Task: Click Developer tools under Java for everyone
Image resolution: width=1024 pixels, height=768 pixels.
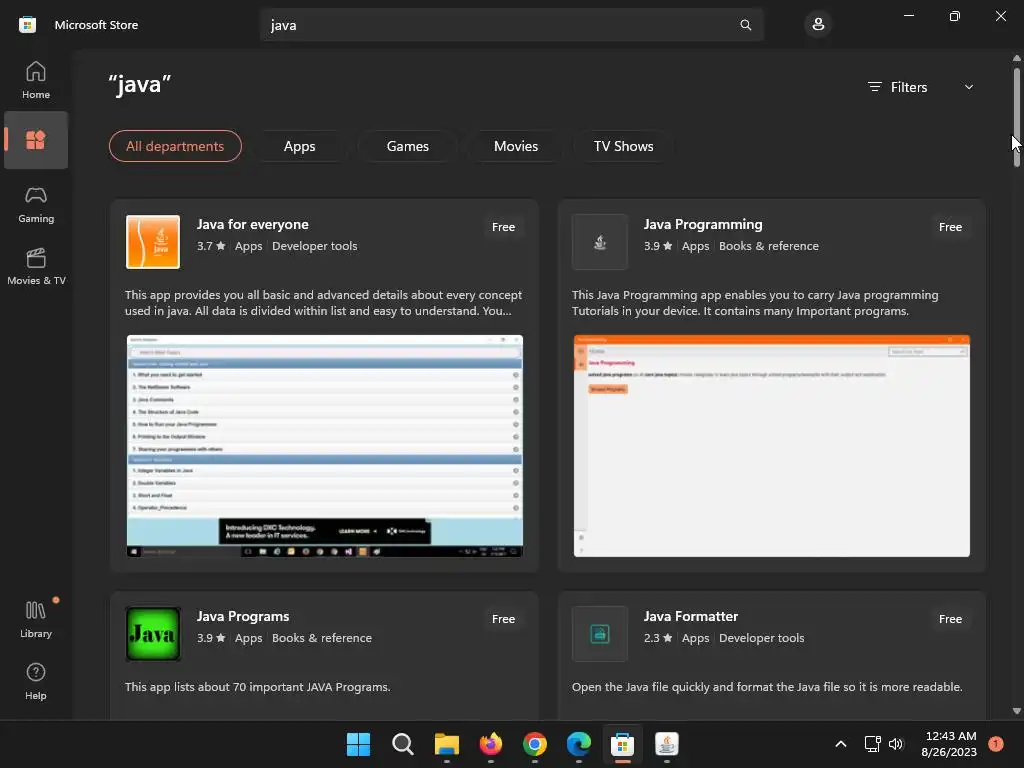Action: point(314,246)
